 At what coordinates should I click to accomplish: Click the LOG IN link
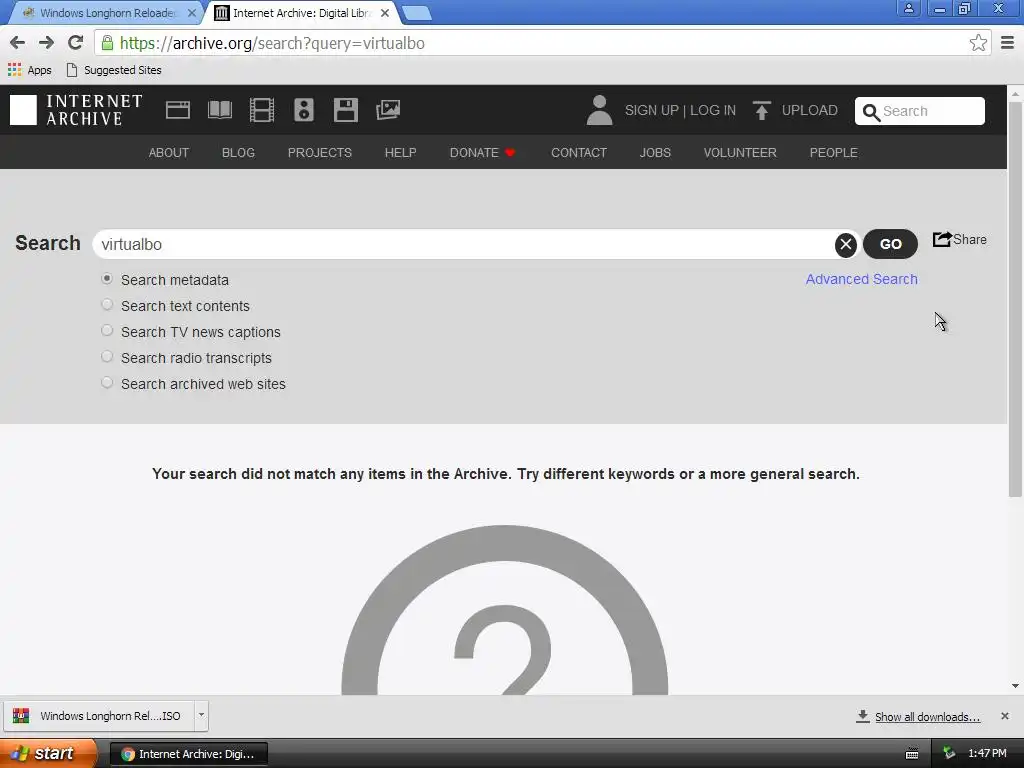coord(712,110)
